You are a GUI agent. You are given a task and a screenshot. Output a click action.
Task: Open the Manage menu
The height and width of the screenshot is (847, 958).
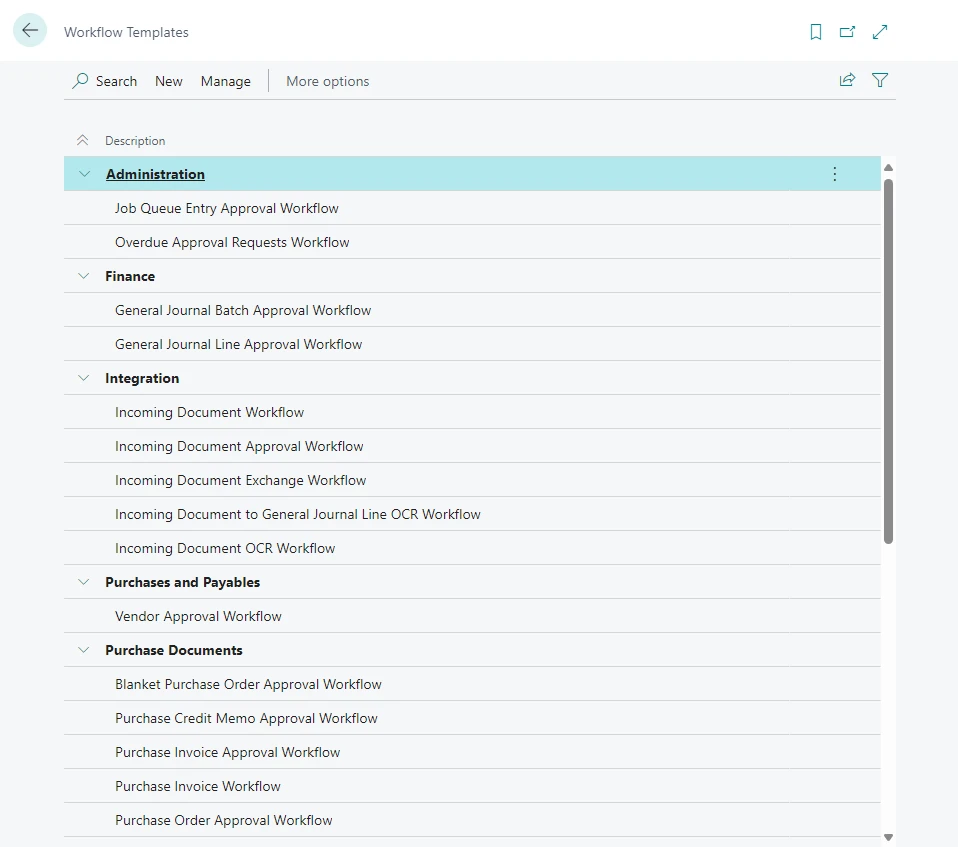tap(225, 81)
